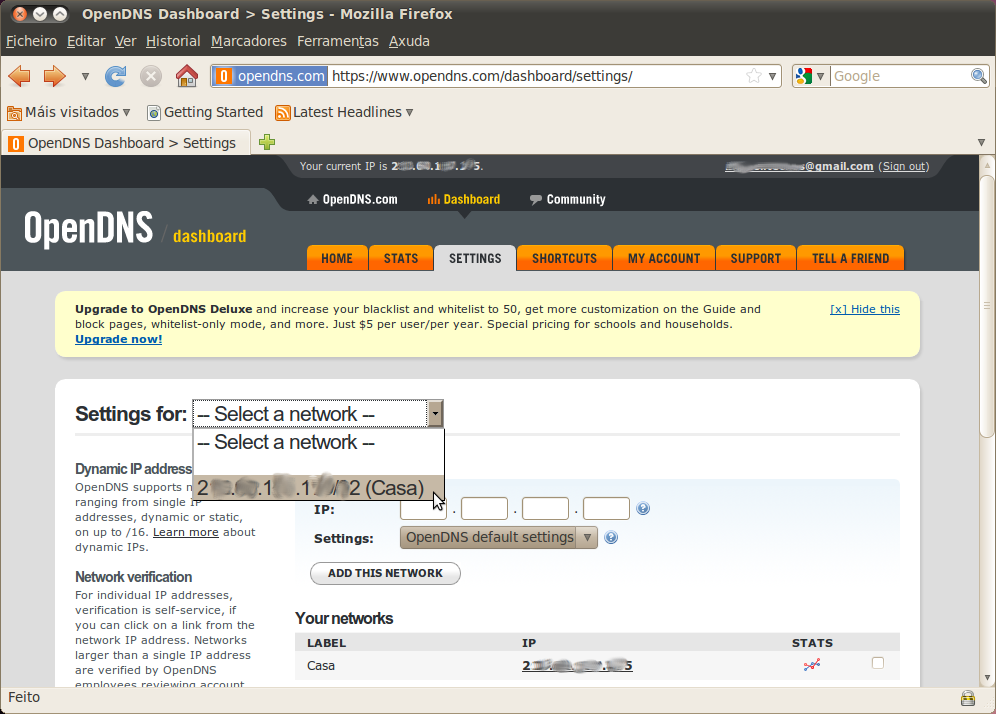This screenshot has height=714, width=996.
Task: Bookmark this page with the star icon
Action: [754, 76]
